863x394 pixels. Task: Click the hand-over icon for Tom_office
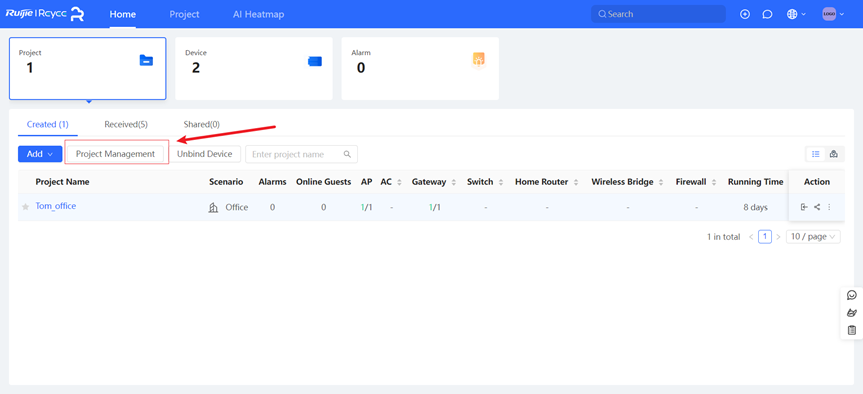(x=804, y=207)
